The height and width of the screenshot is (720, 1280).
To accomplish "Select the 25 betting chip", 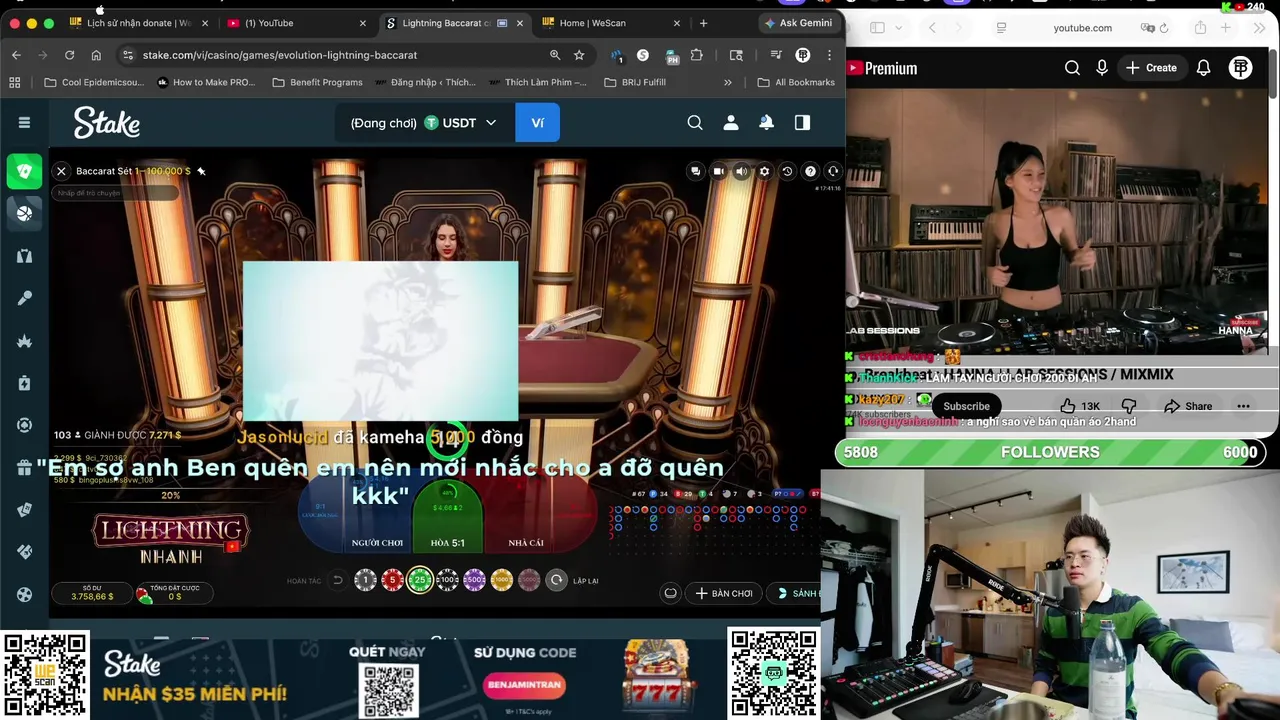I will [x=420, y=580].
